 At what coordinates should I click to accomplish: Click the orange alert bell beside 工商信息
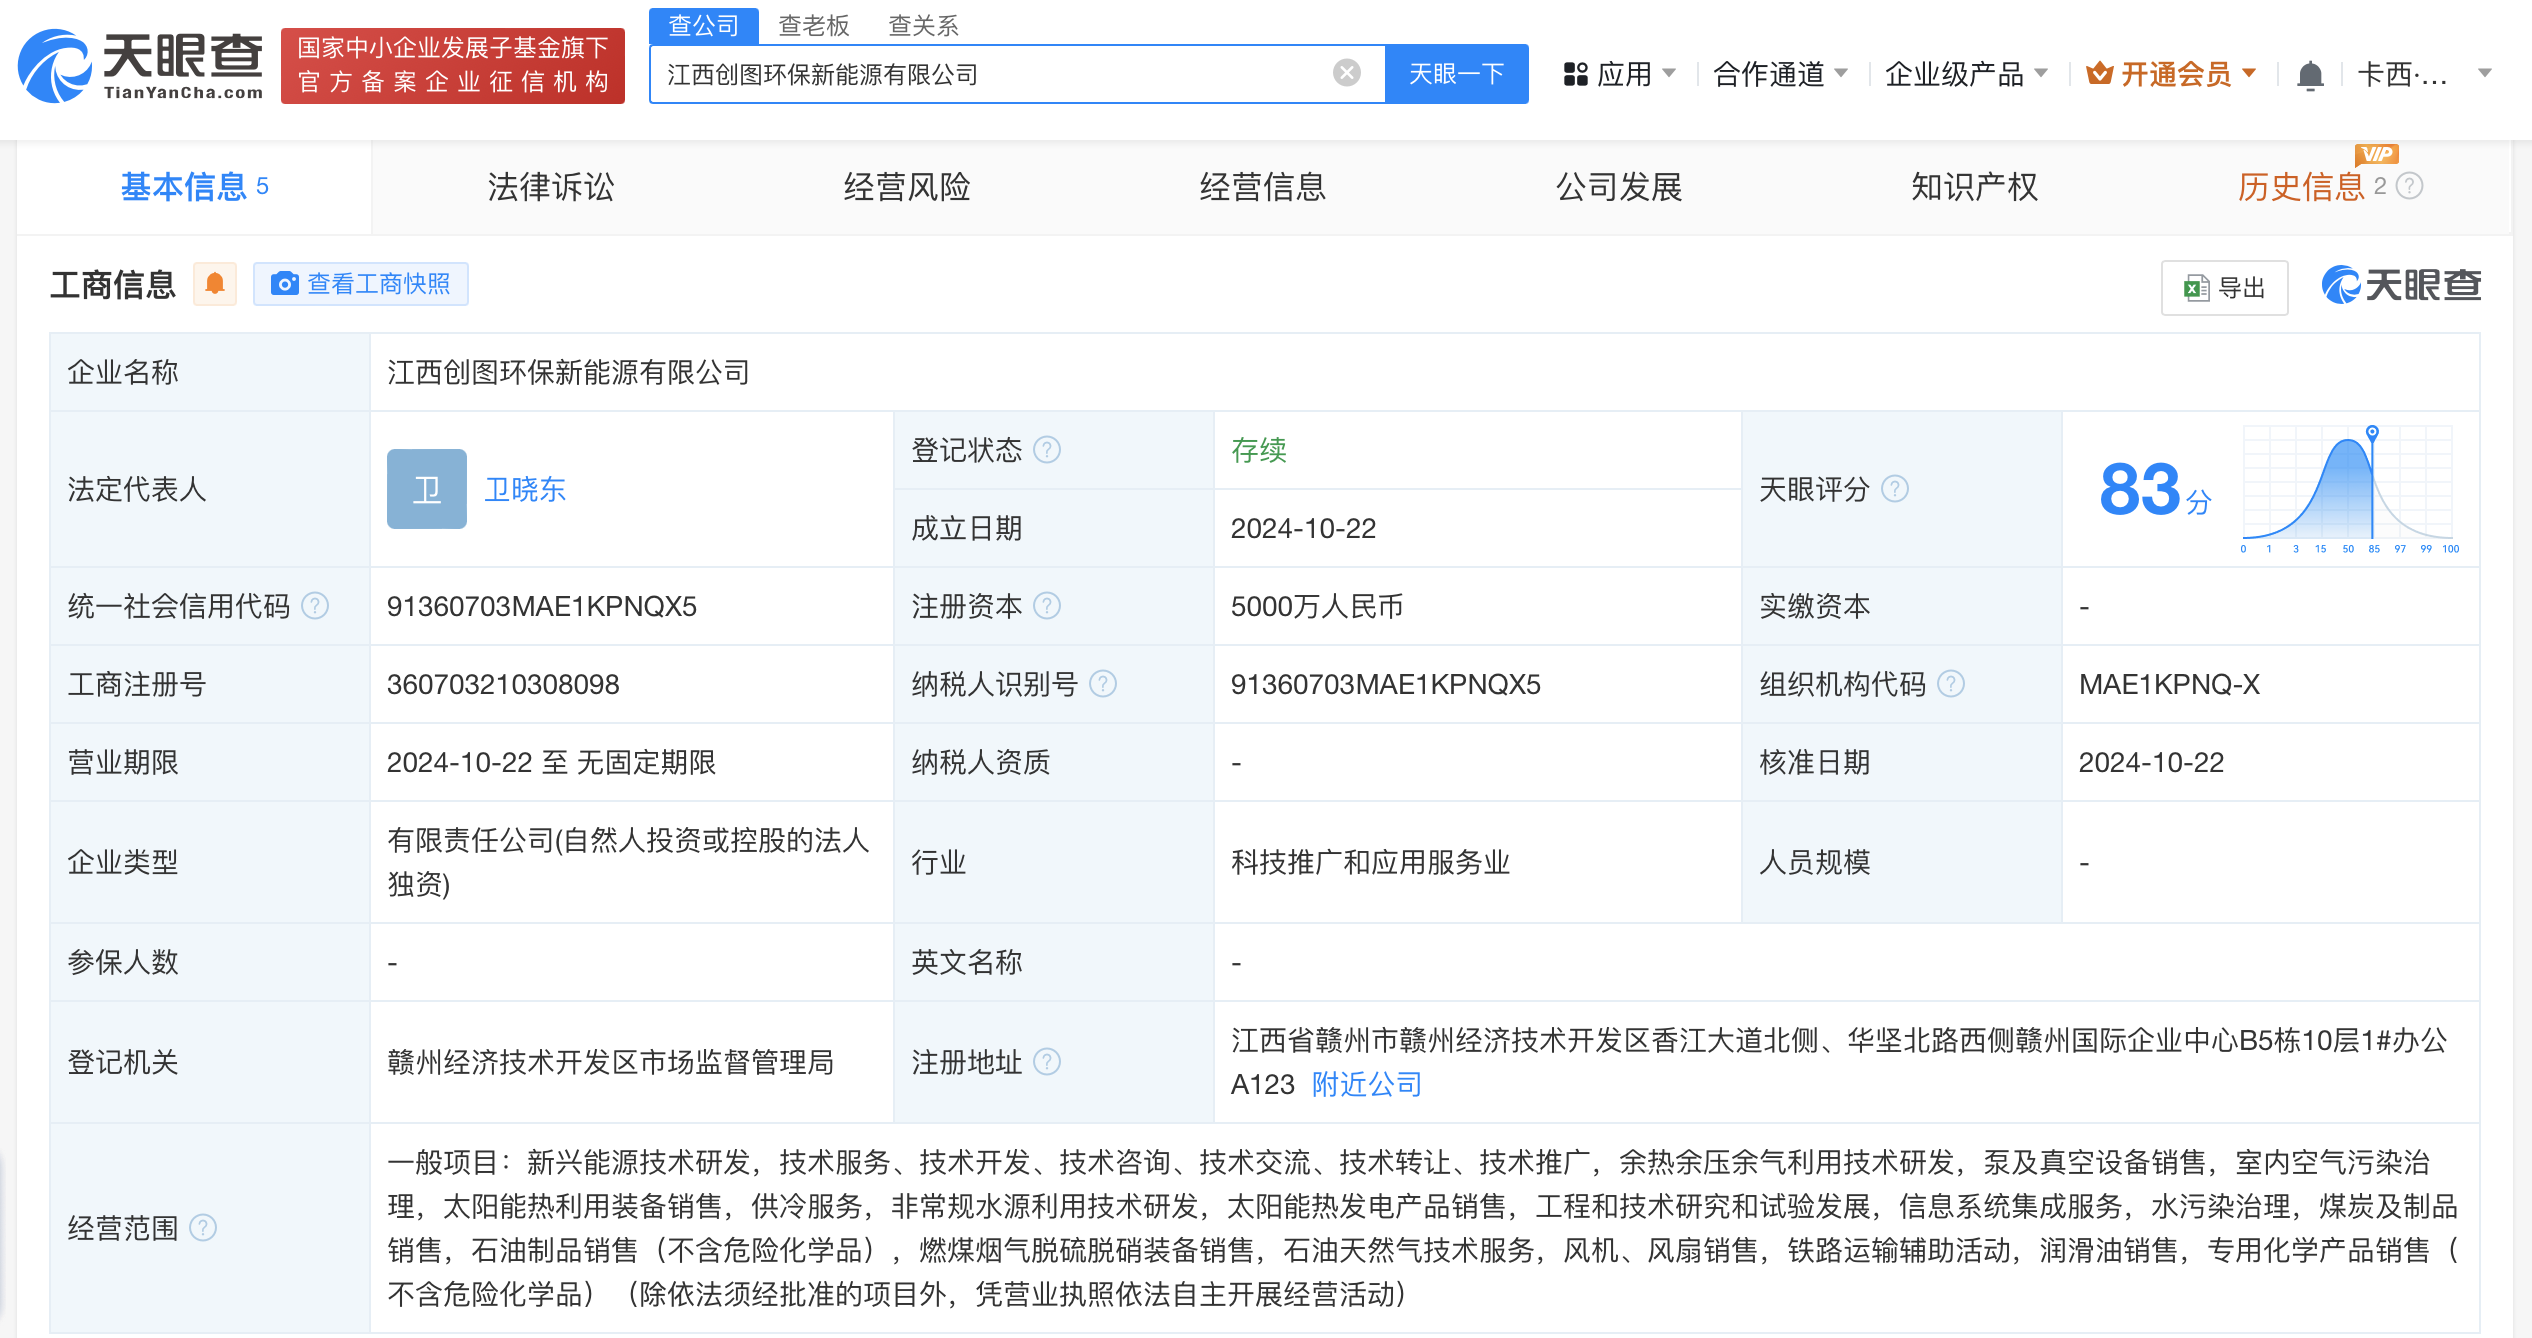pos(215,285)
